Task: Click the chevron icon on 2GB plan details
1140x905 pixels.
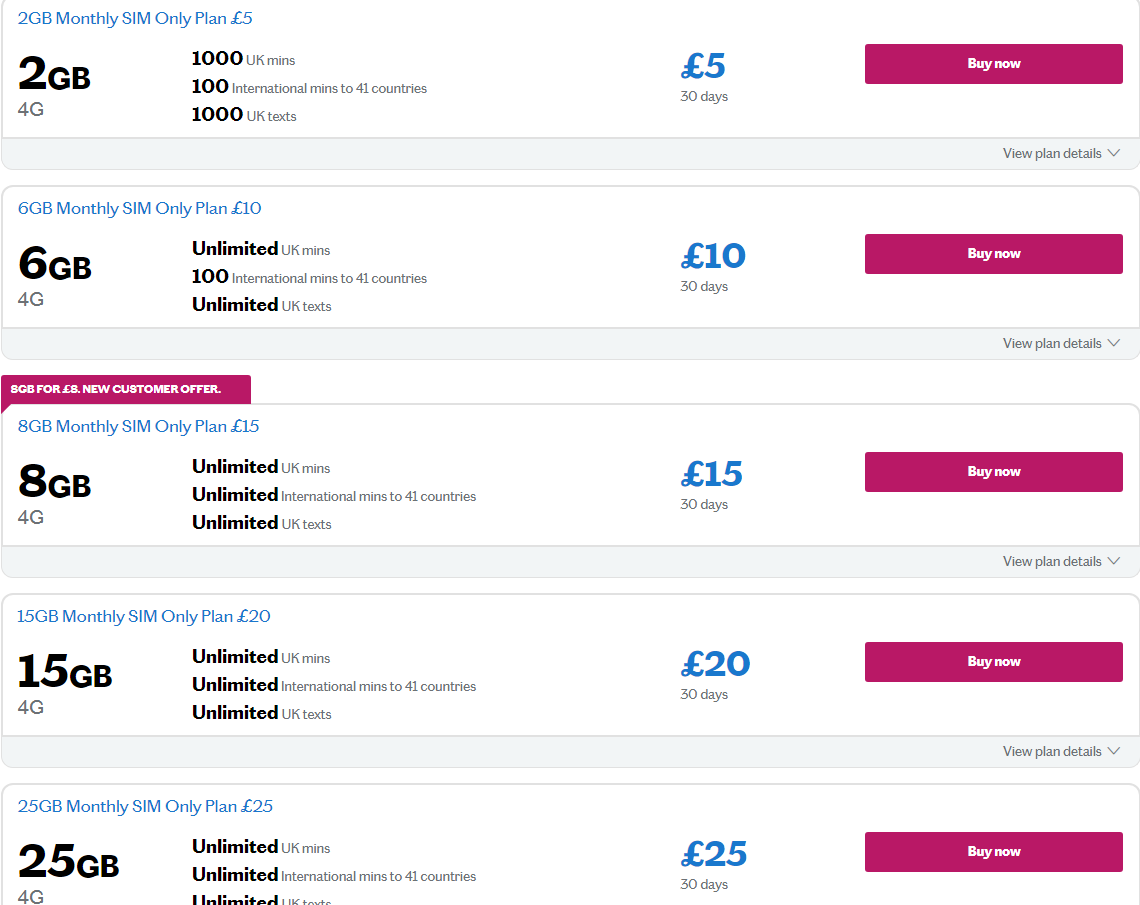Action: [x=1114, y=154]
